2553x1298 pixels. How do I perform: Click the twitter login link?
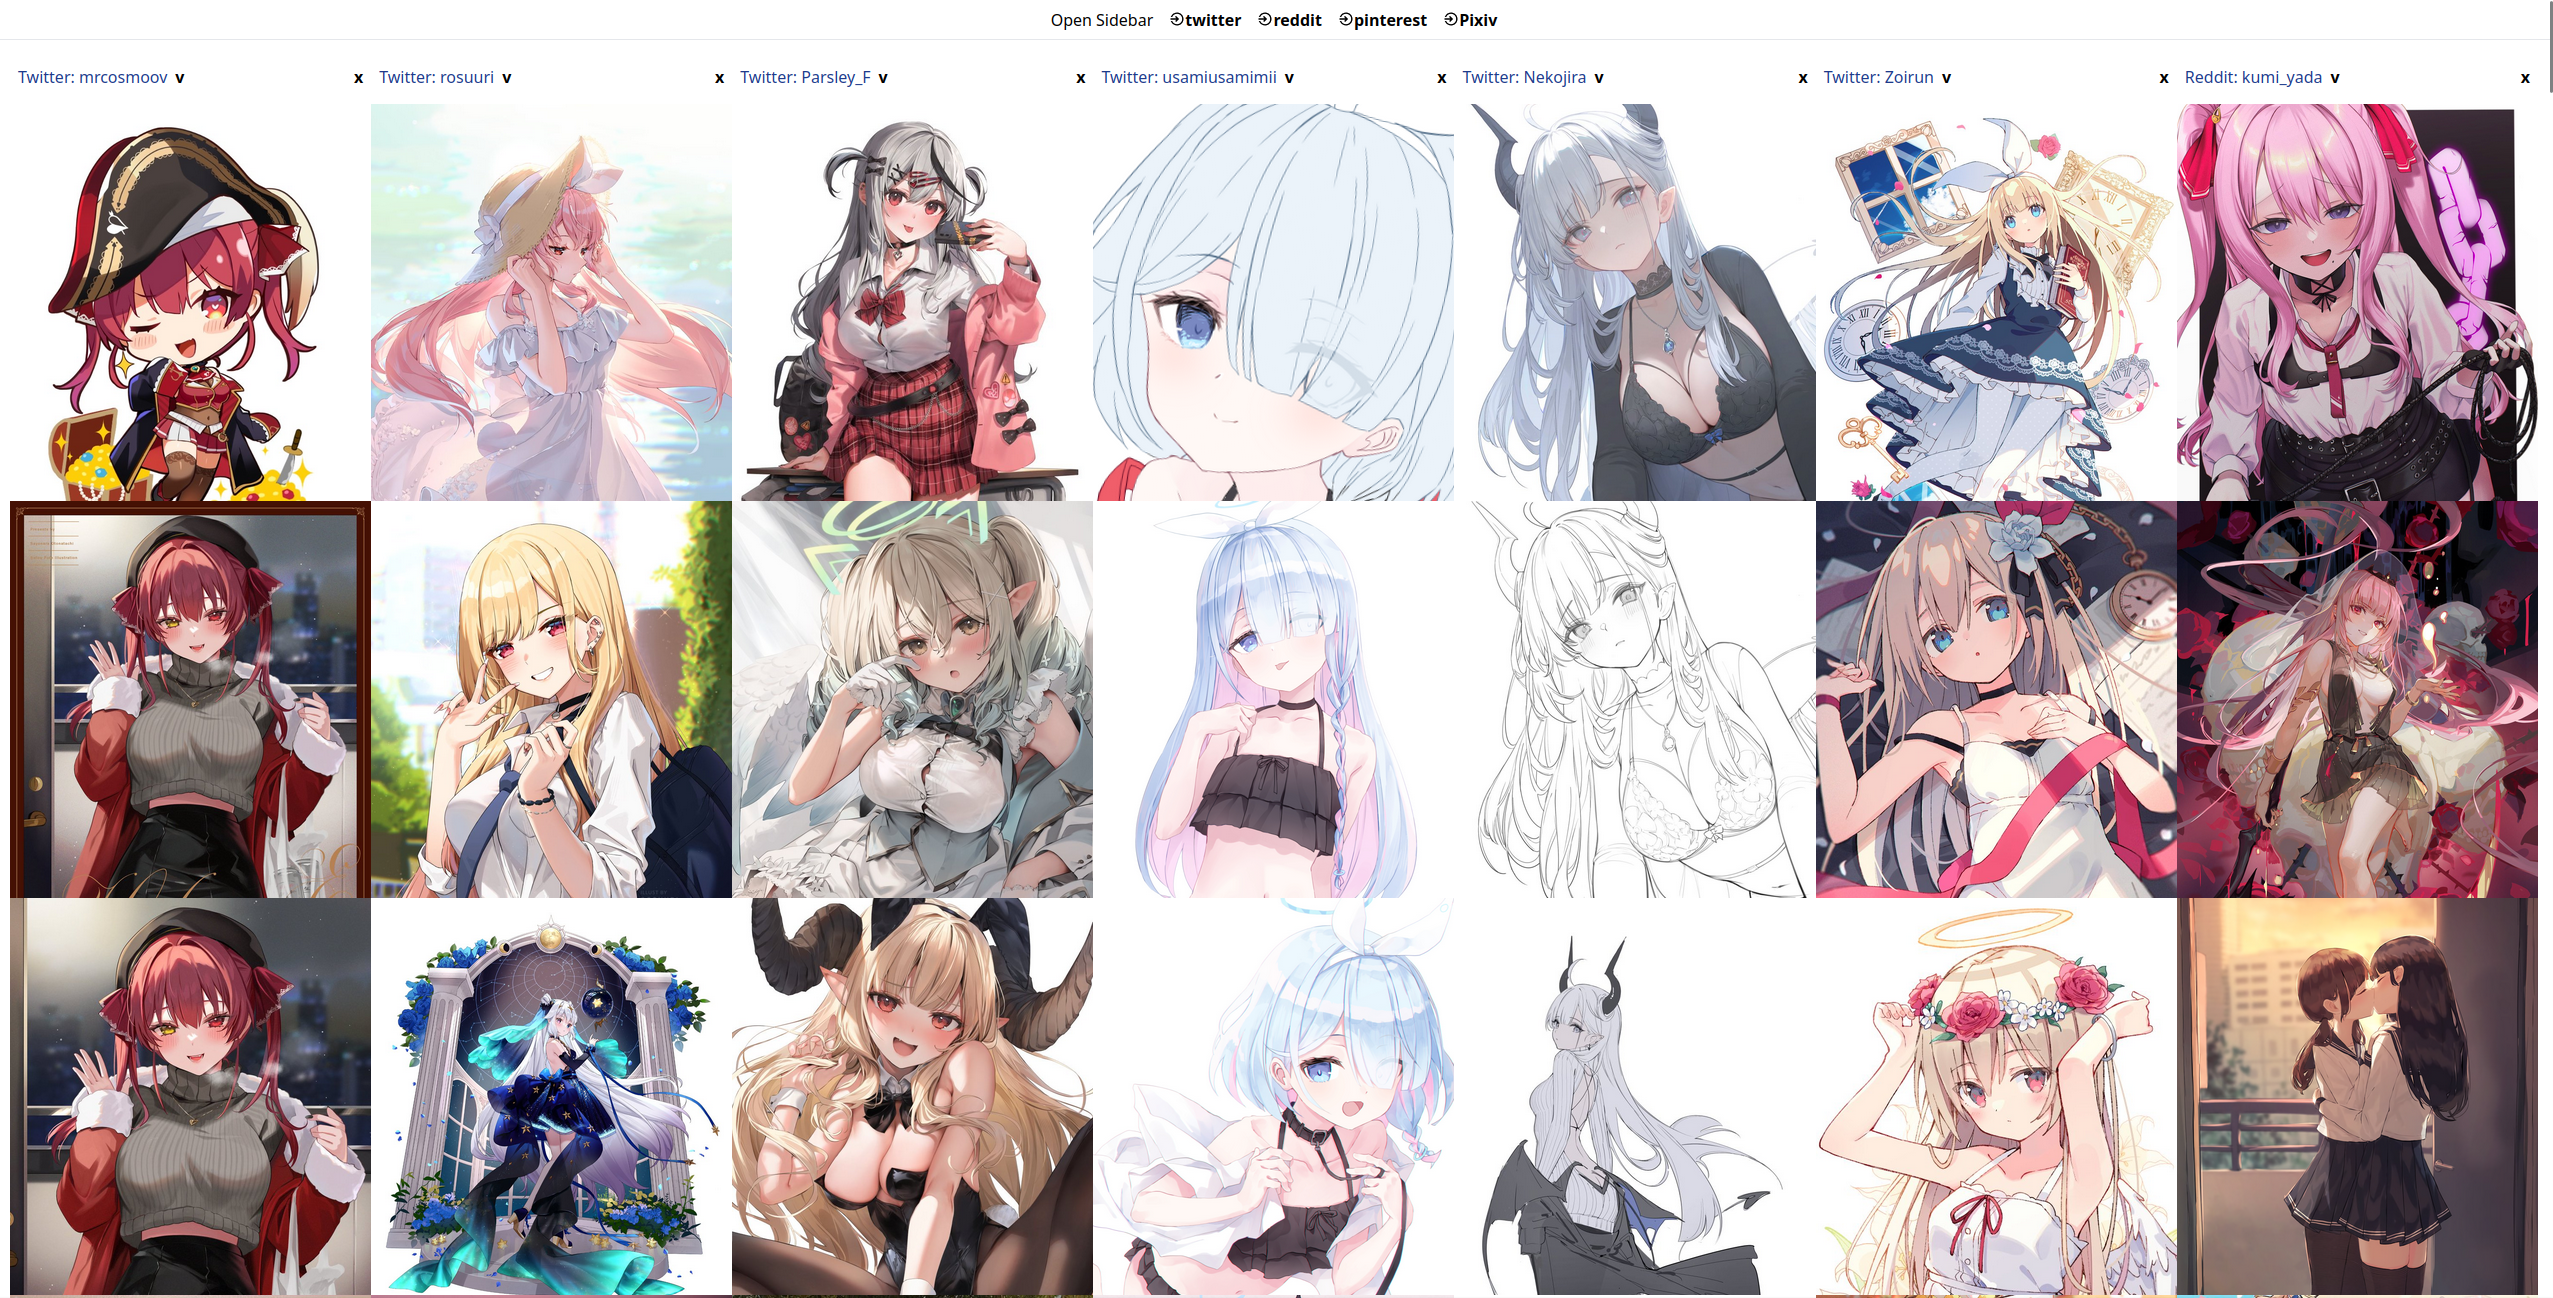click(x=1205, y=20)
